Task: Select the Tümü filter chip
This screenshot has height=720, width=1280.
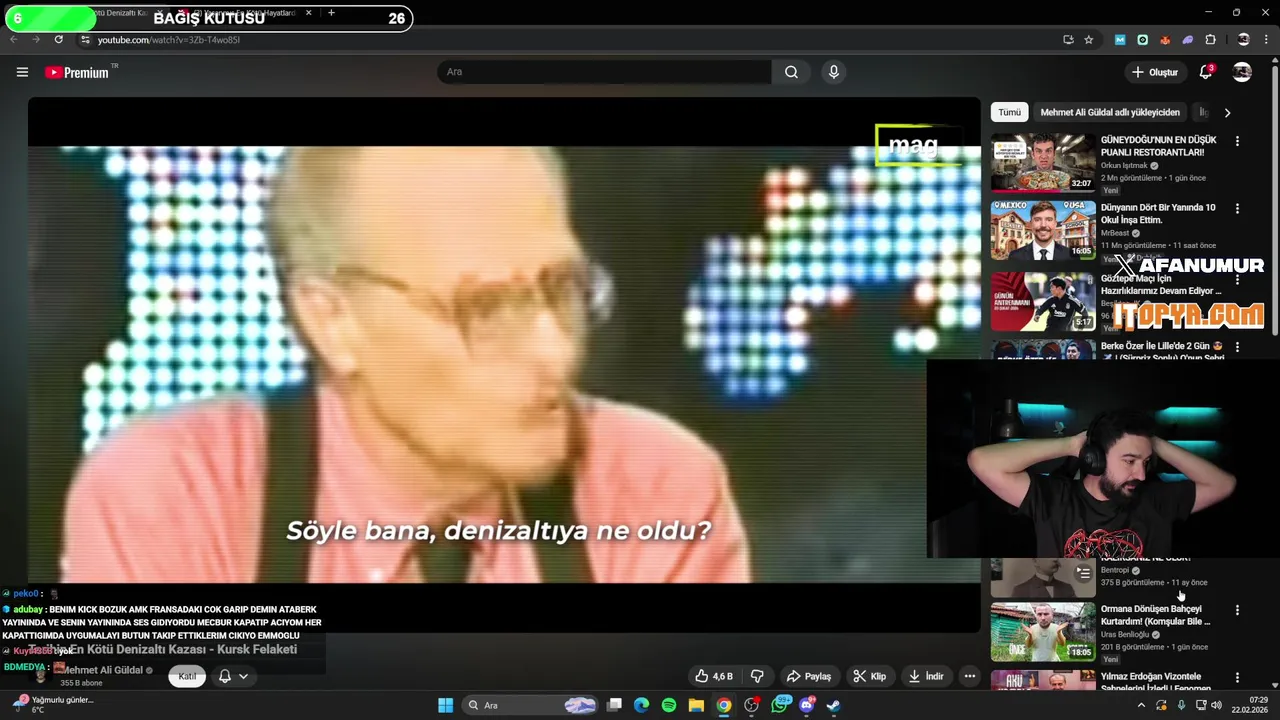Action: [1009, 113]
